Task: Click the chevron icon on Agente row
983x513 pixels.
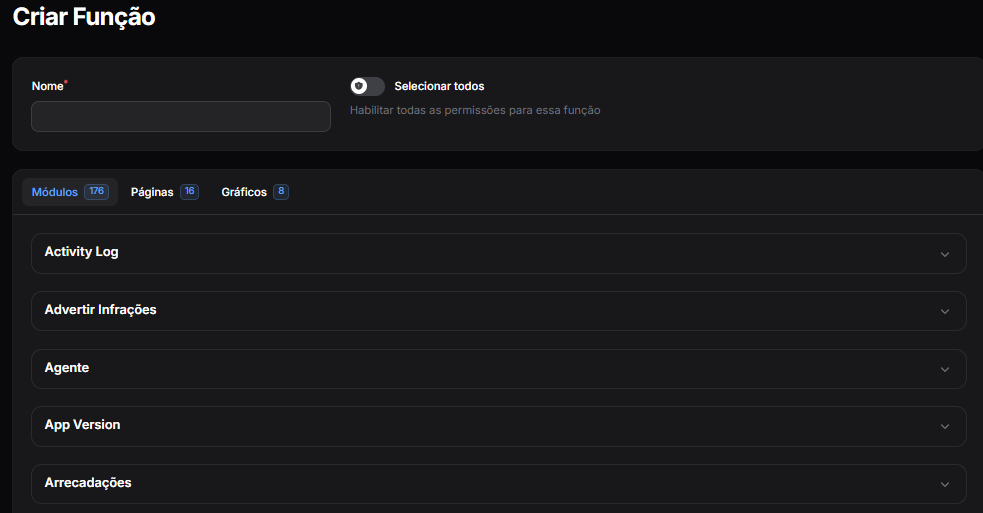Action: point(944,369)
